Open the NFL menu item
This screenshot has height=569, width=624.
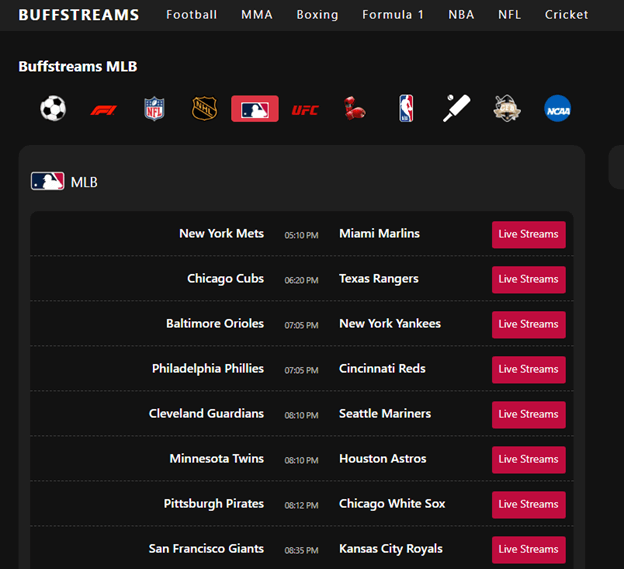[x=509, y=15]
